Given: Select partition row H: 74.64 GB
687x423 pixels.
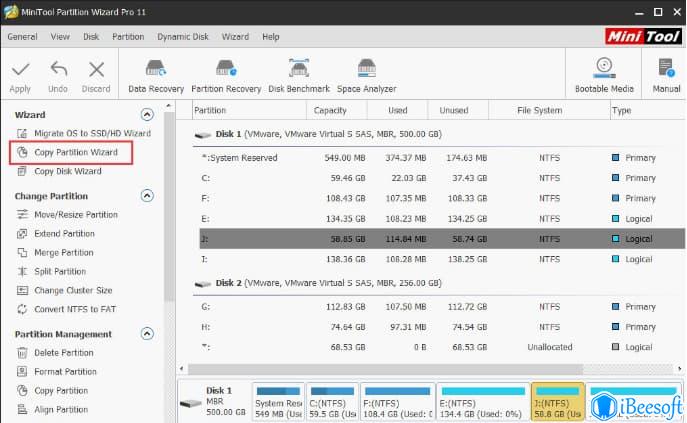Looking at the screenshot, I should click(x=442, y=327).
